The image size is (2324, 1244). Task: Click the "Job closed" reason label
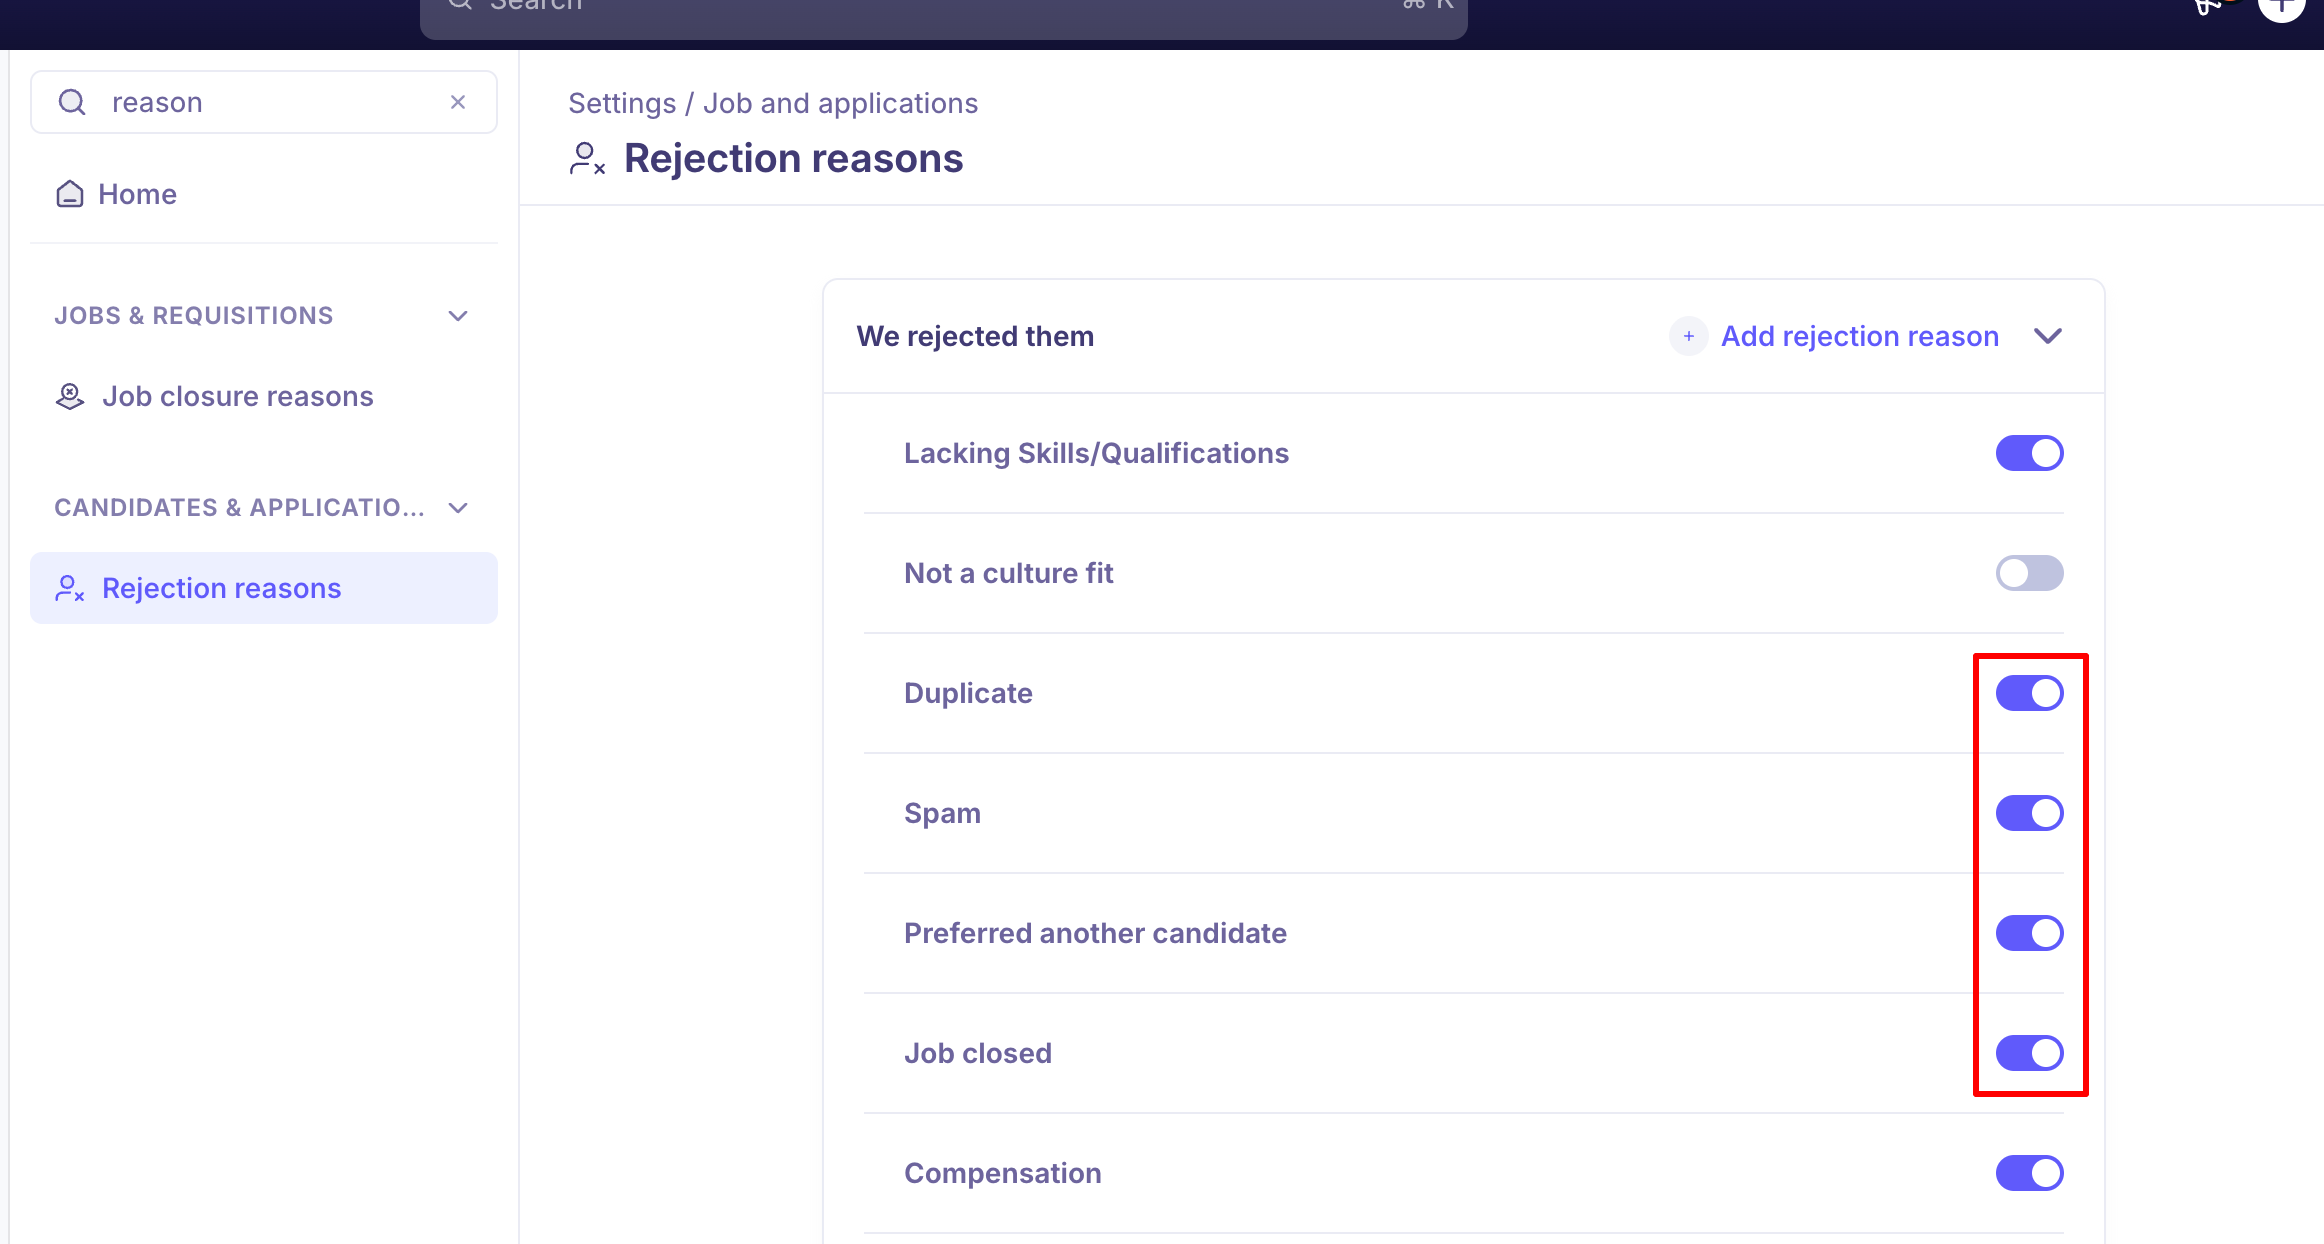pyautogui.click(x=978, y=1053)
